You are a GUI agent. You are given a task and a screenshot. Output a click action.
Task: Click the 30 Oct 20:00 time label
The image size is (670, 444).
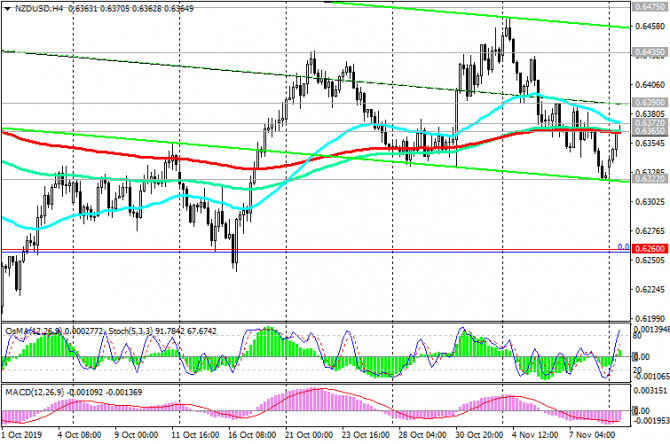(479, 435)
